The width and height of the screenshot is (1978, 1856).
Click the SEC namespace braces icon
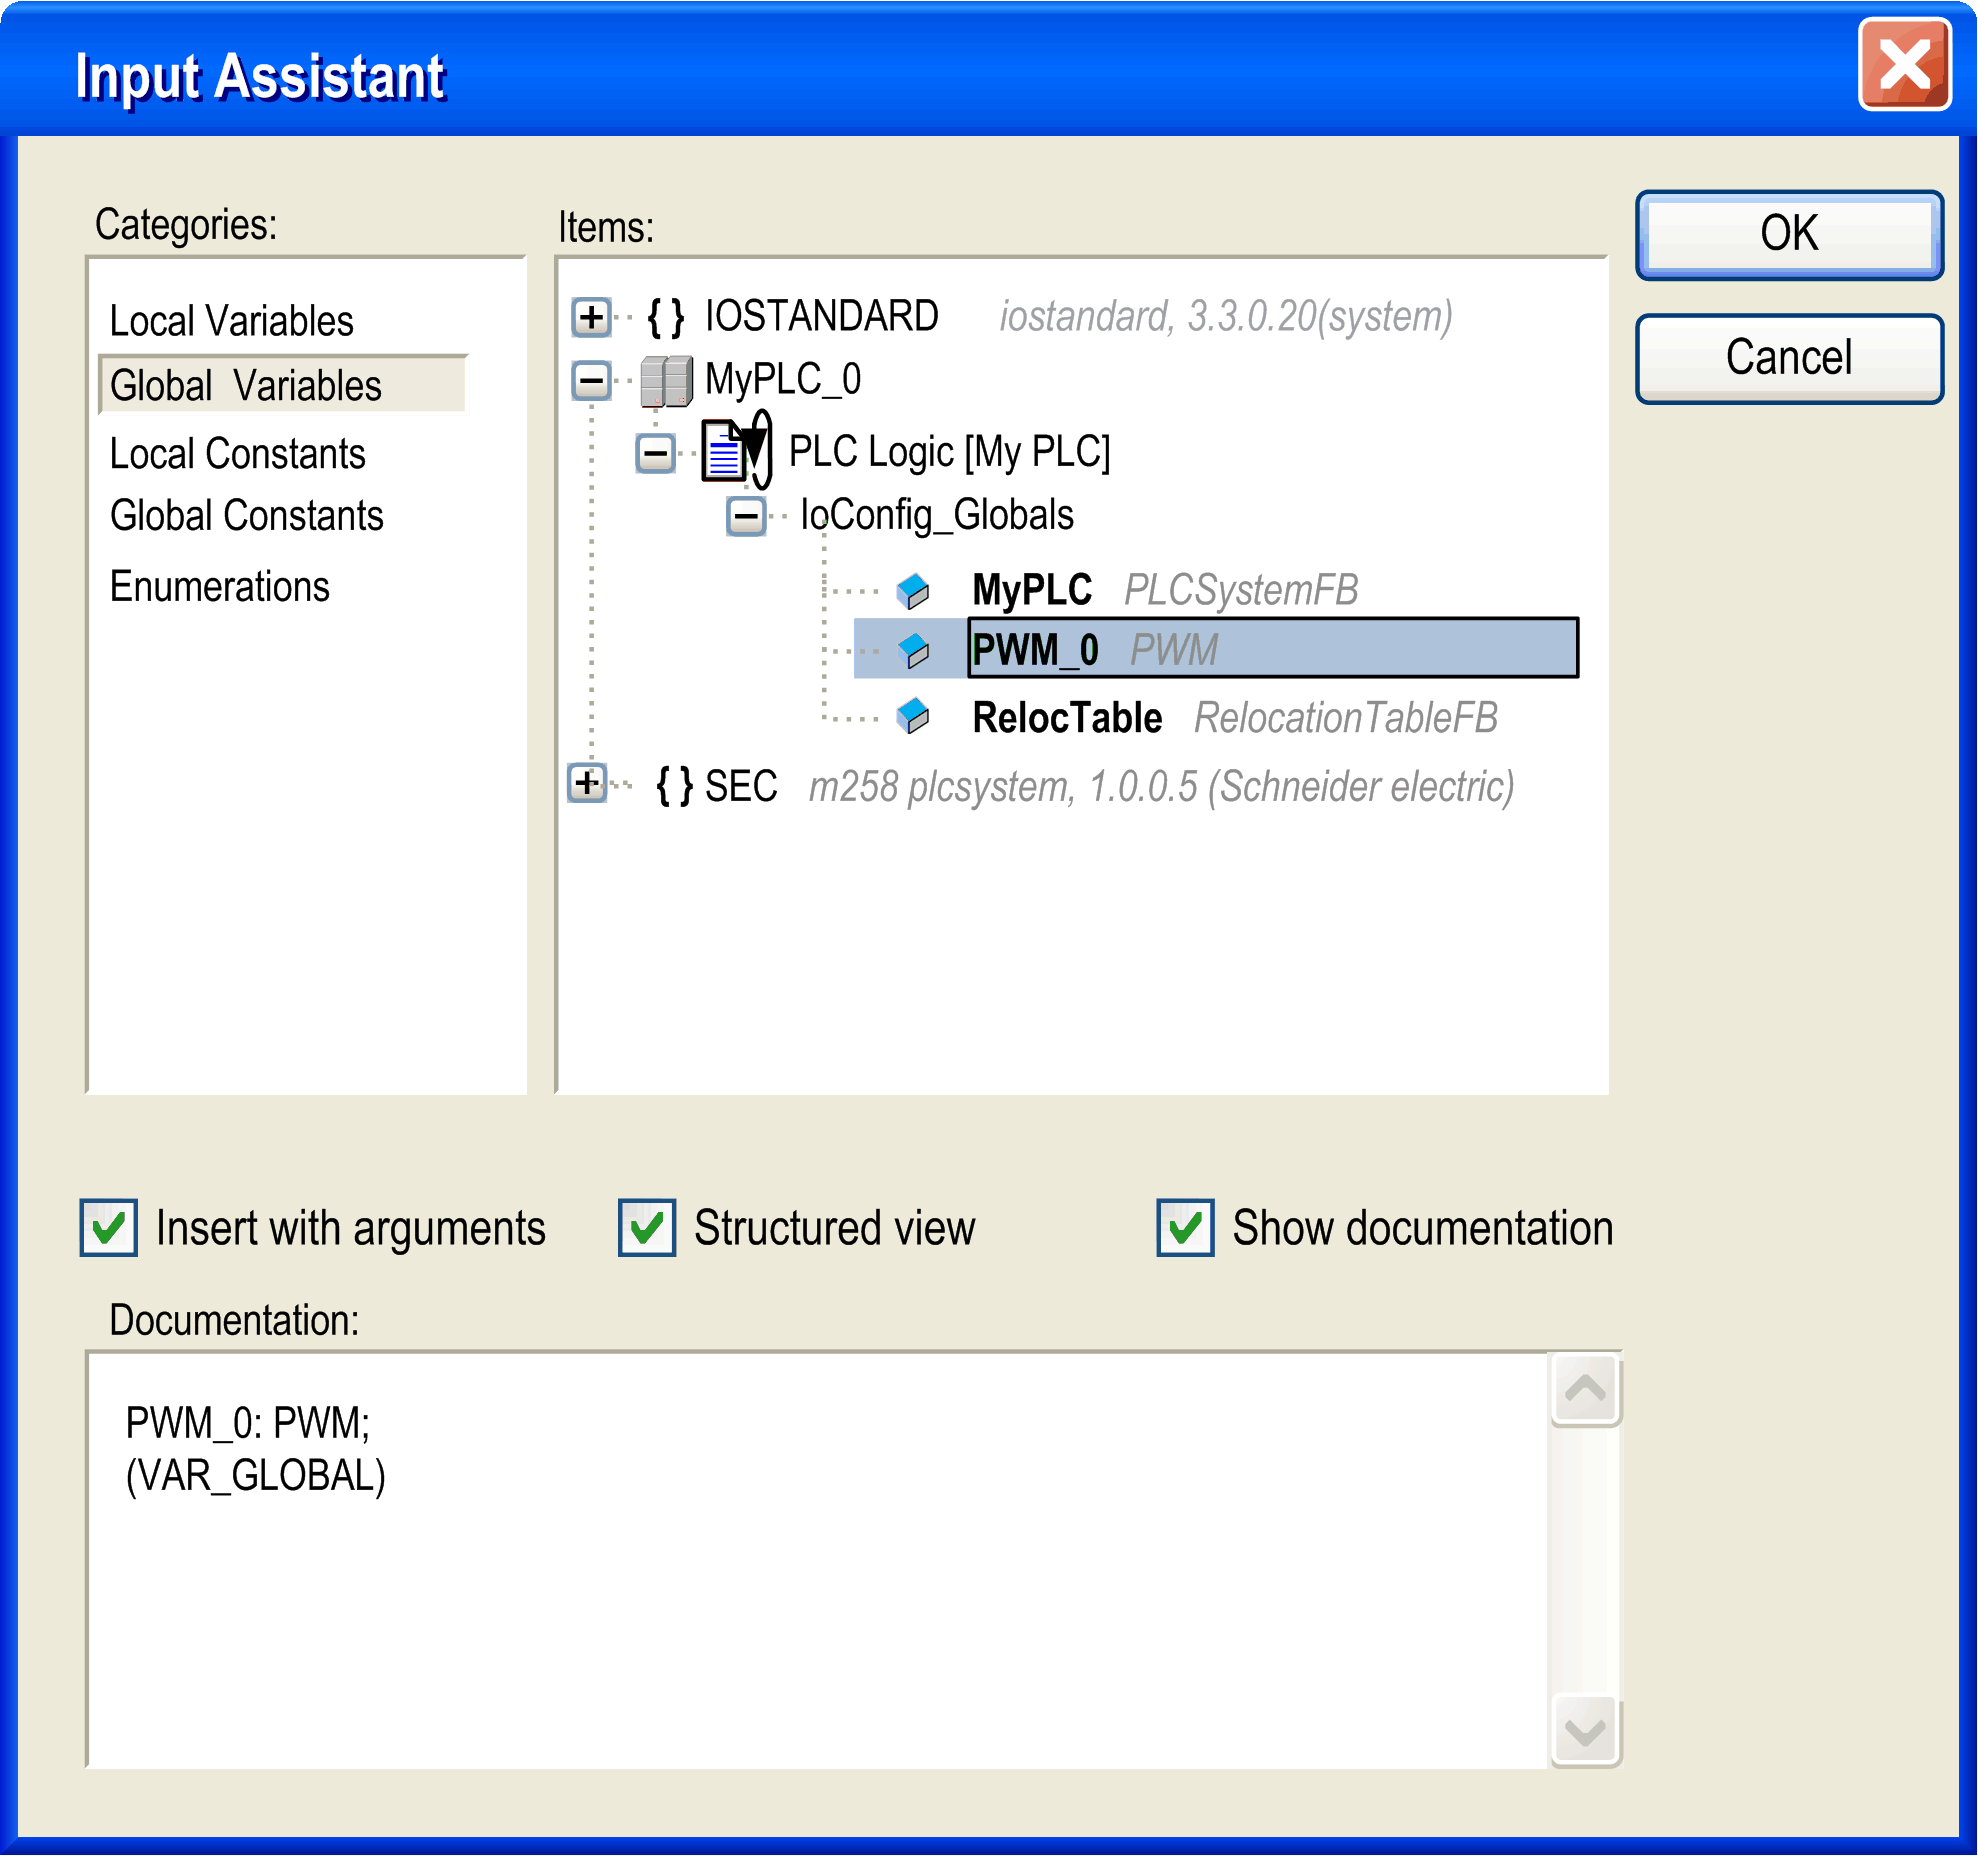pos(674,786)
